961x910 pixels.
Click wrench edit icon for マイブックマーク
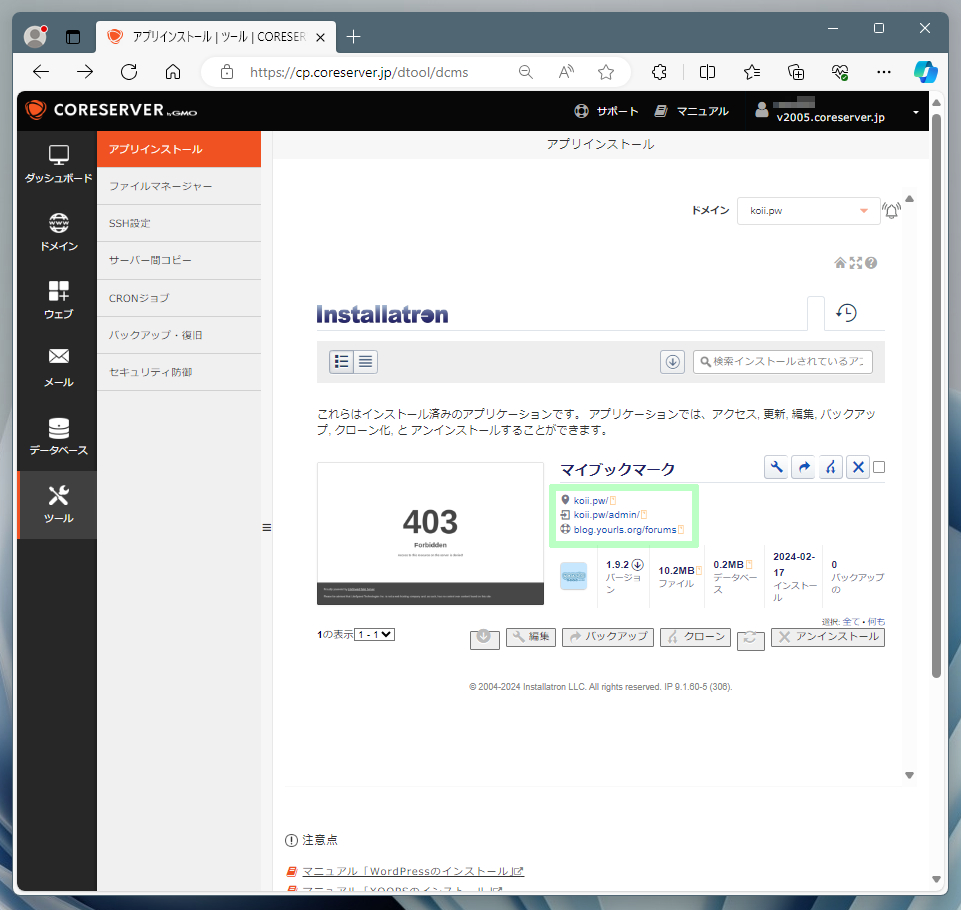pyautogui.click(x=776, y=468)
